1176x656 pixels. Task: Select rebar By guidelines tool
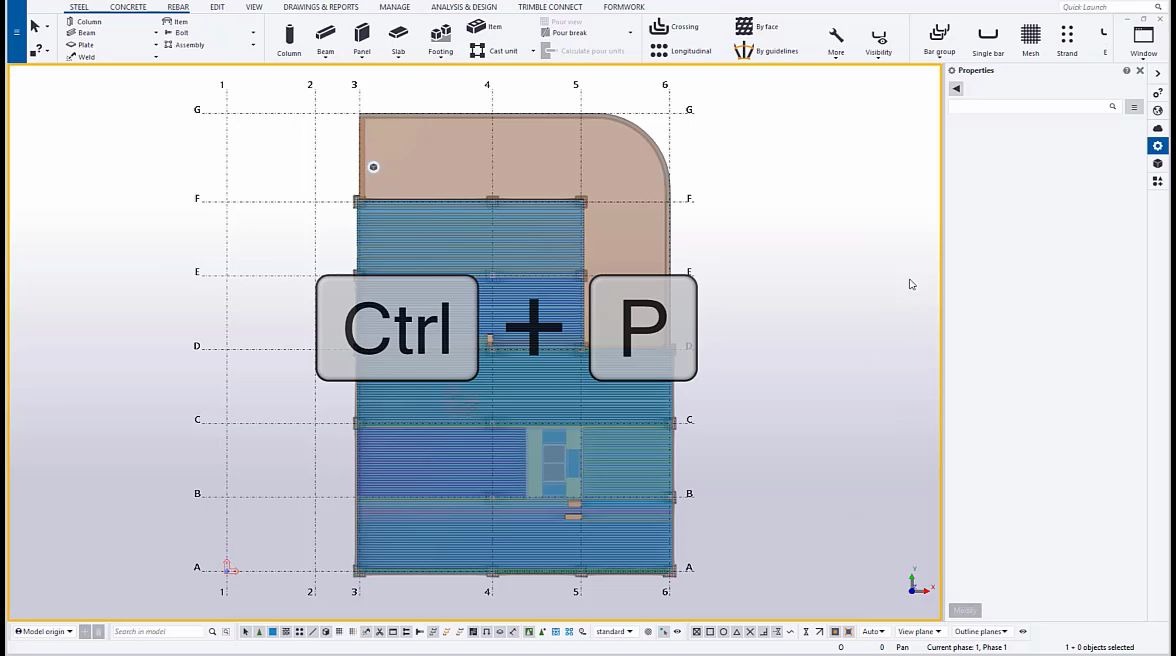(x=766, y=51)
